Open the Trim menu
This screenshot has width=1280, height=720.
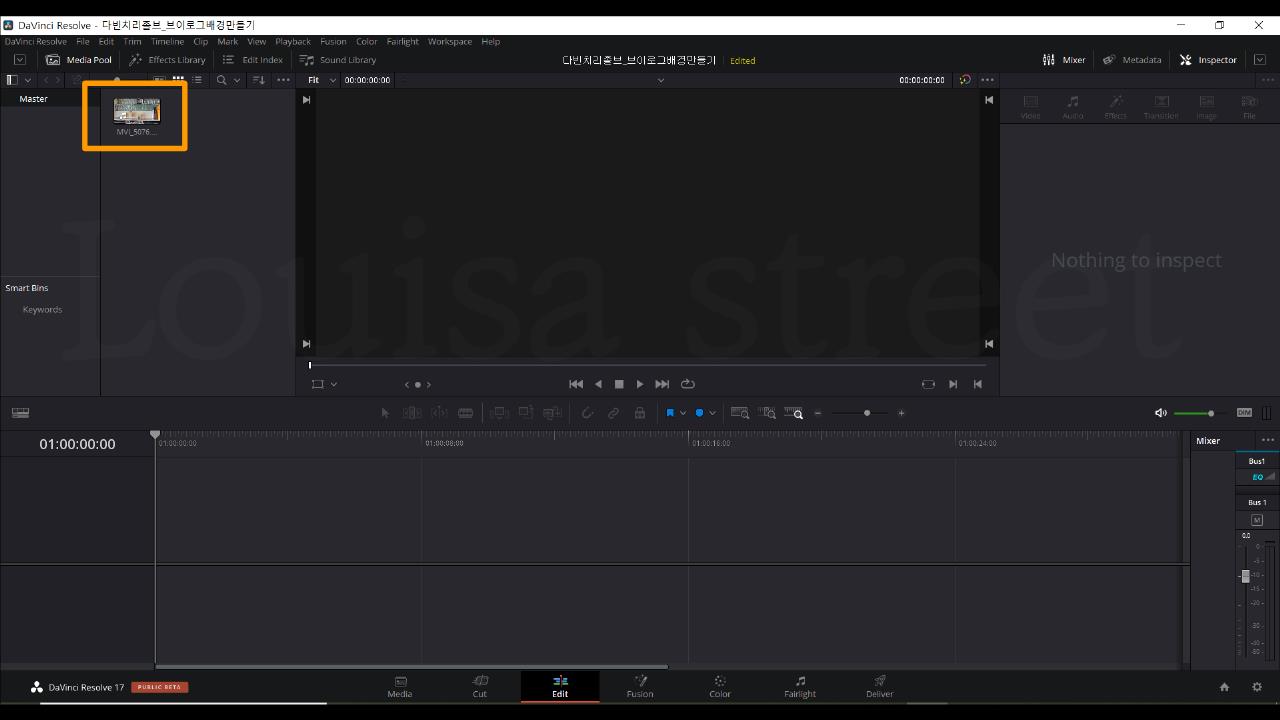tap(132, 41)
